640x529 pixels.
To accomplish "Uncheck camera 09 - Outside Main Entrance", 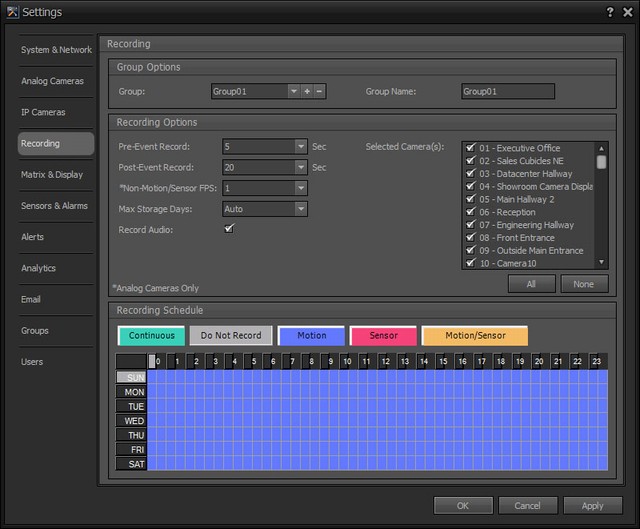I will tap(471, 250).
